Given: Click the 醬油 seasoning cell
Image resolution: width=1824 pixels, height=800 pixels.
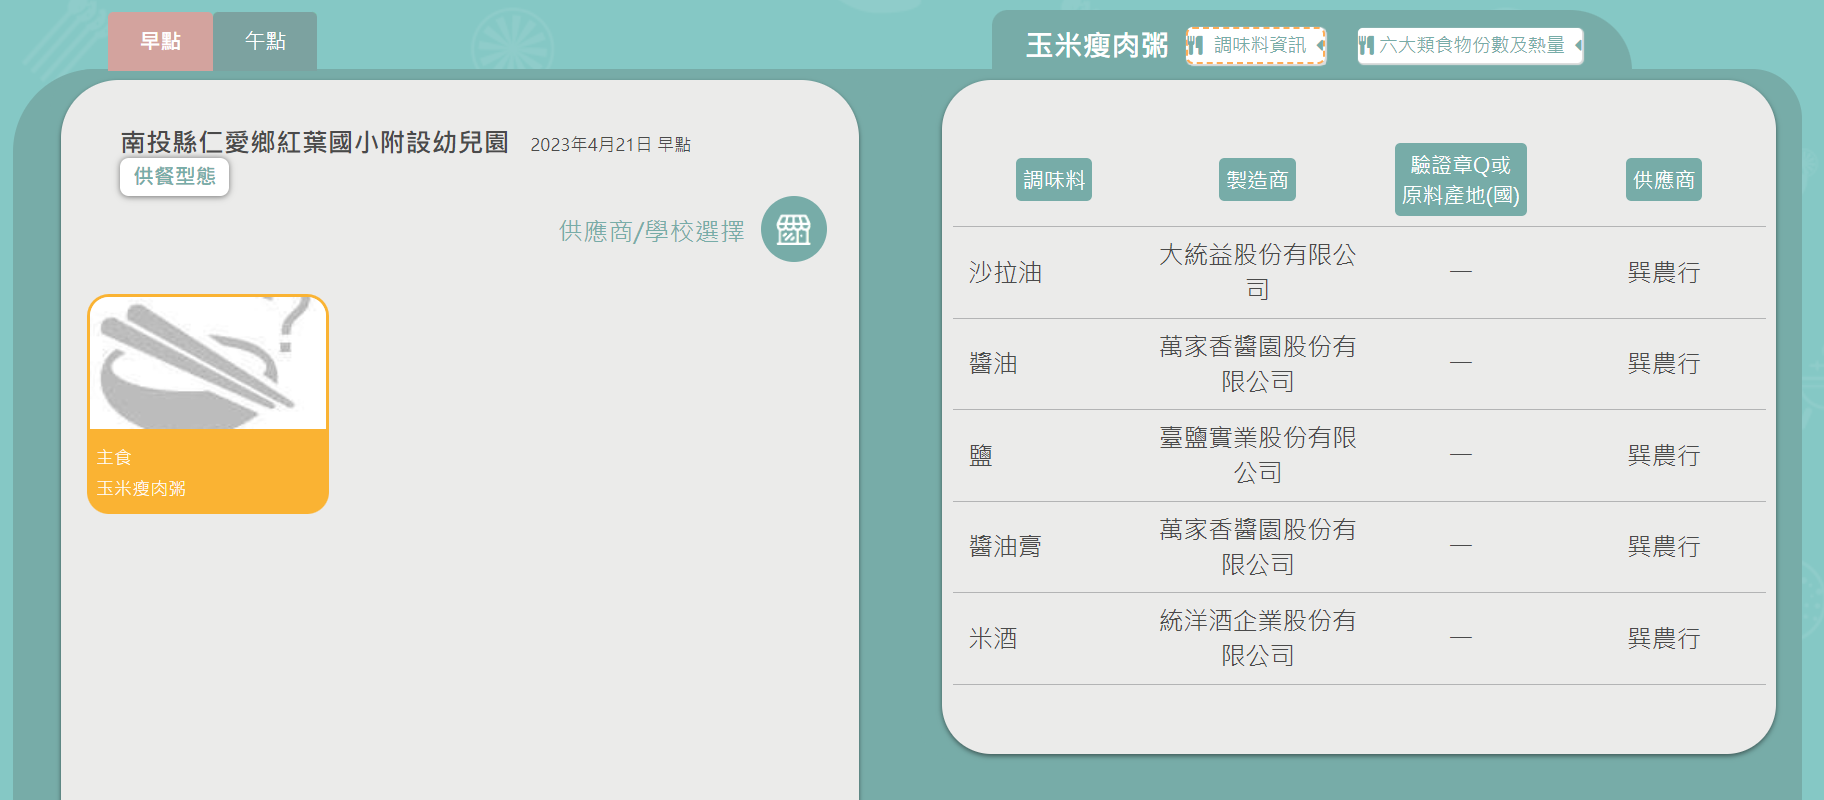Looking at the screenshot, I should (x=993, y=364).
